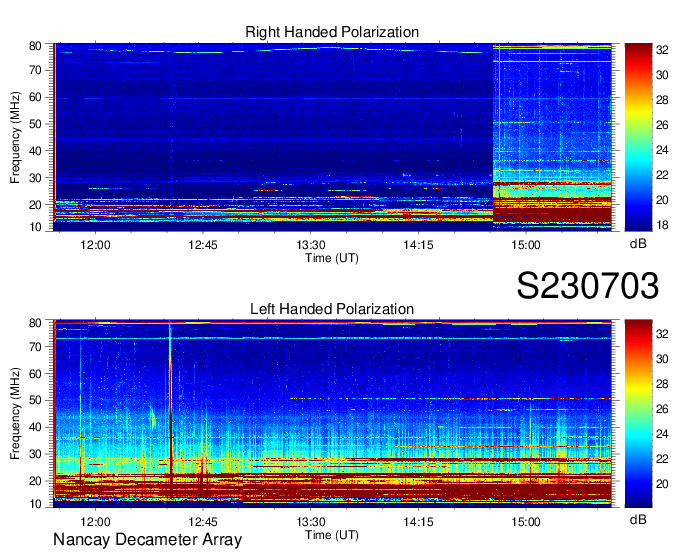Click the 'Right Handed Polarization' plot title

click(x=332, y=32)
